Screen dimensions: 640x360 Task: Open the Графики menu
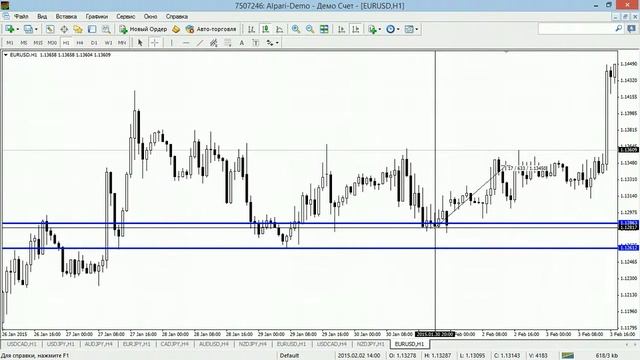[97, 17]
